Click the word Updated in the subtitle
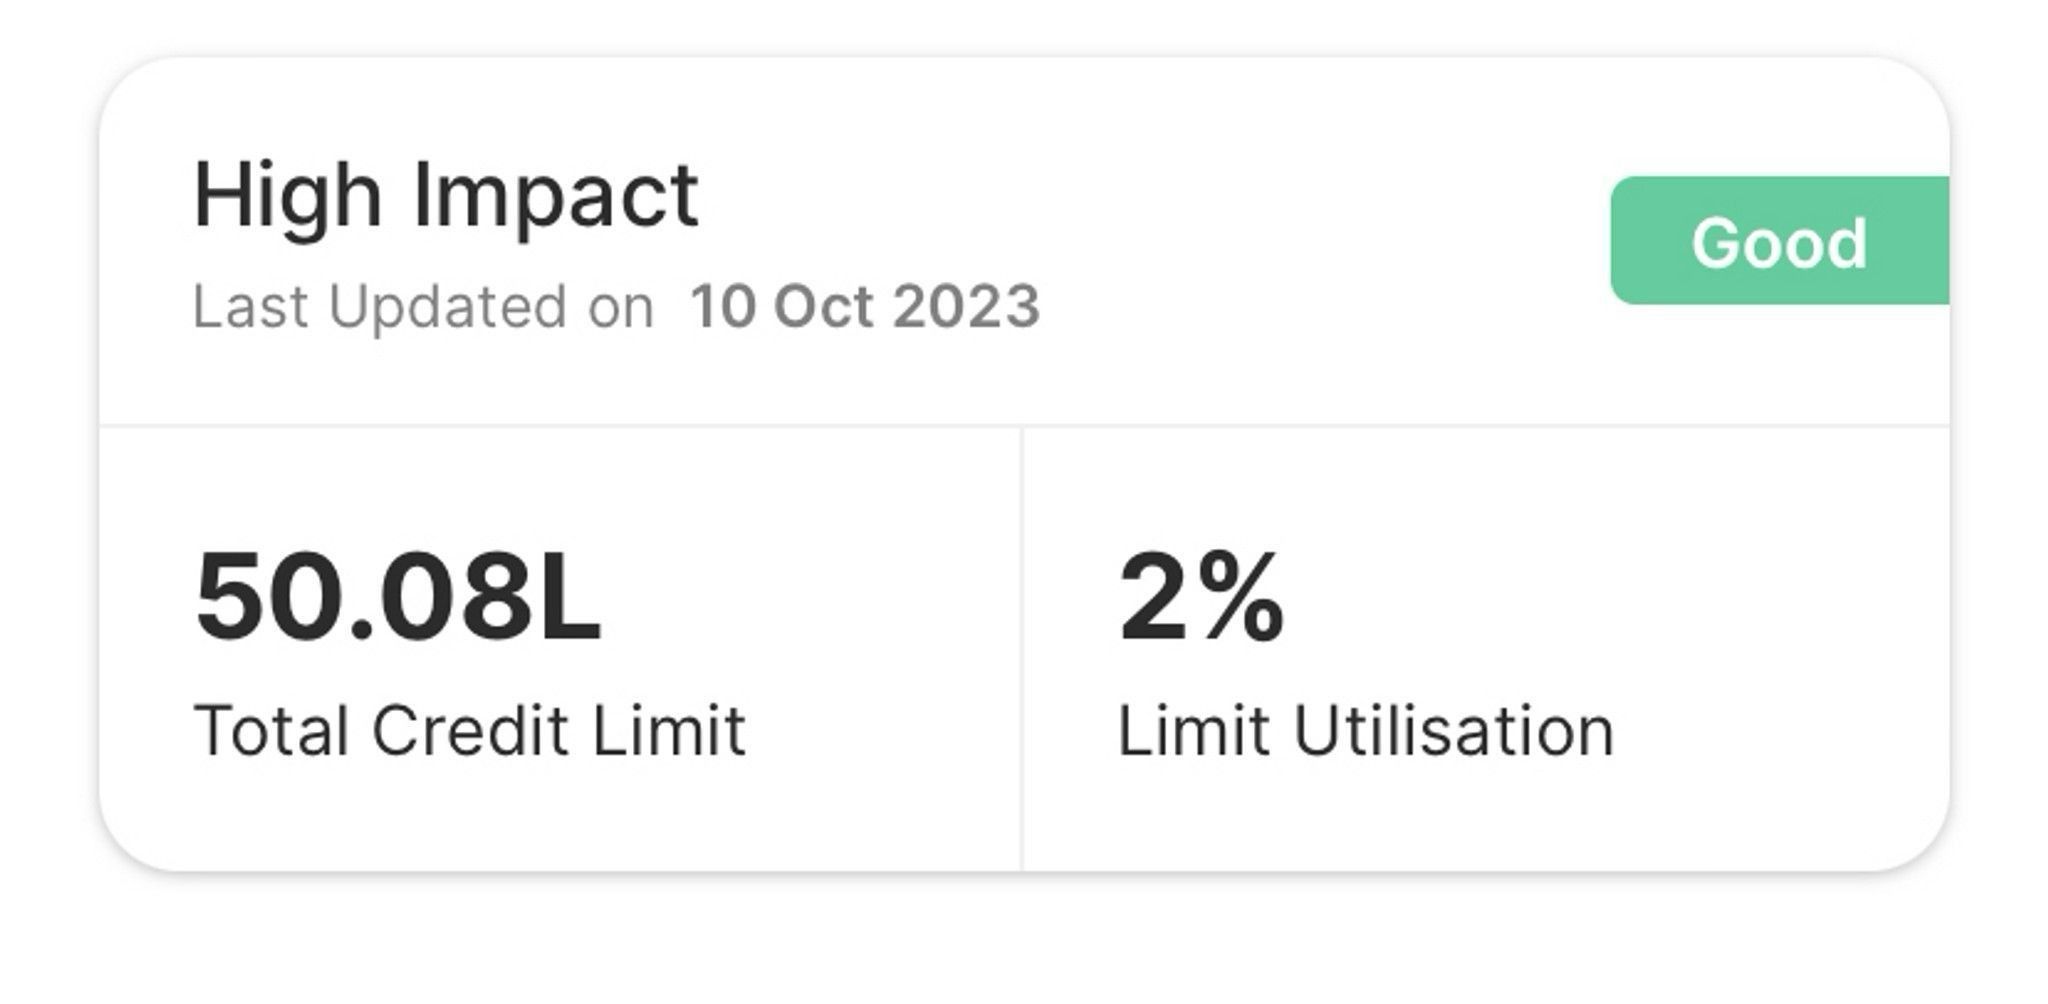This screenshot has width=2048, height=1004. [447, 306]
